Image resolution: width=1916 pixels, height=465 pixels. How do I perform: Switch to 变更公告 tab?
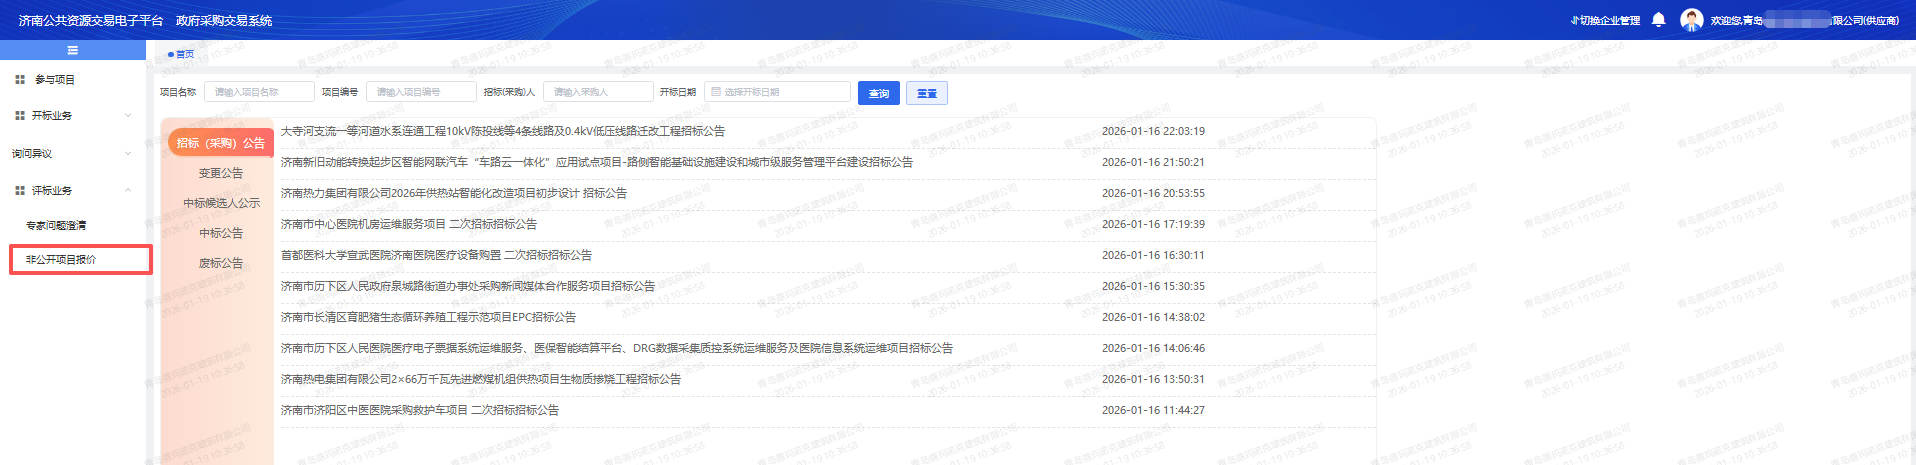tap(220, 173)
